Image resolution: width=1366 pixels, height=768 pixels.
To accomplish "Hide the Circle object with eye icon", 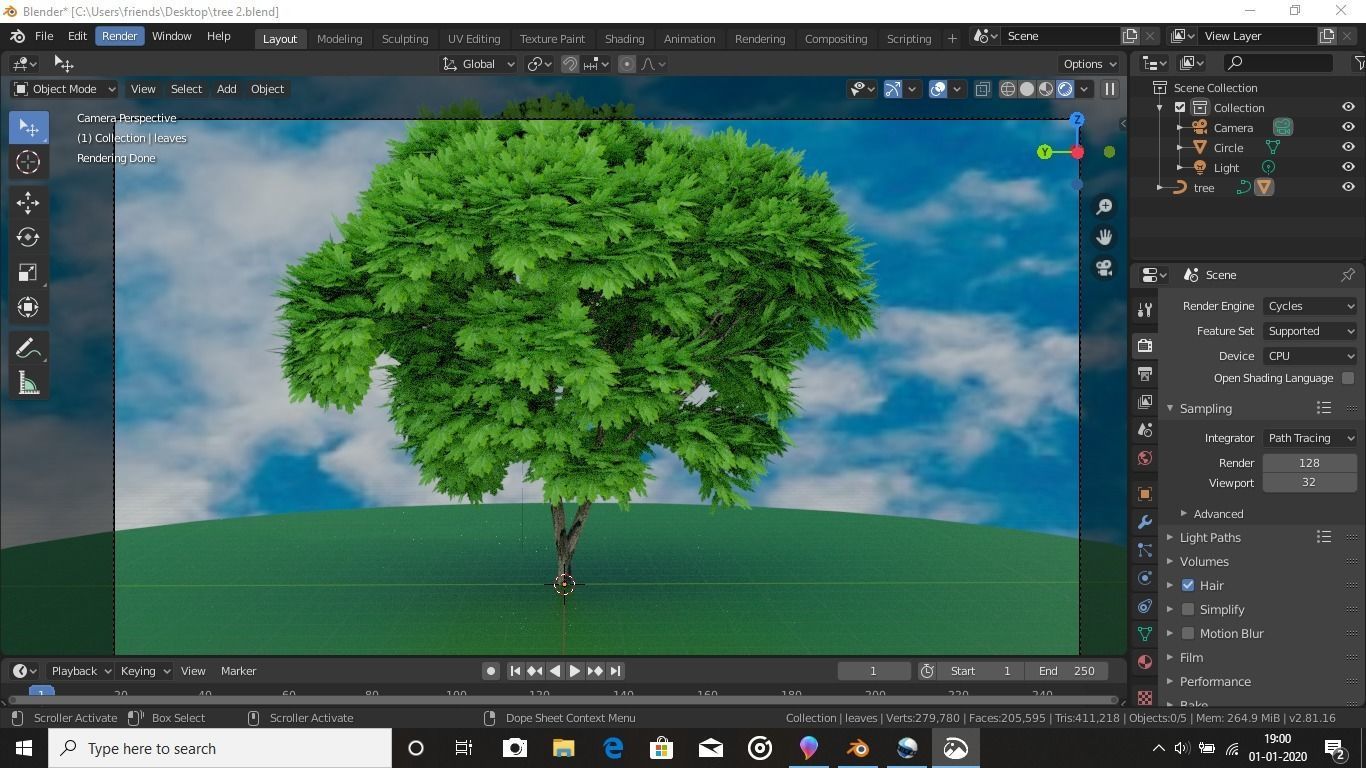I will 1348,147.
